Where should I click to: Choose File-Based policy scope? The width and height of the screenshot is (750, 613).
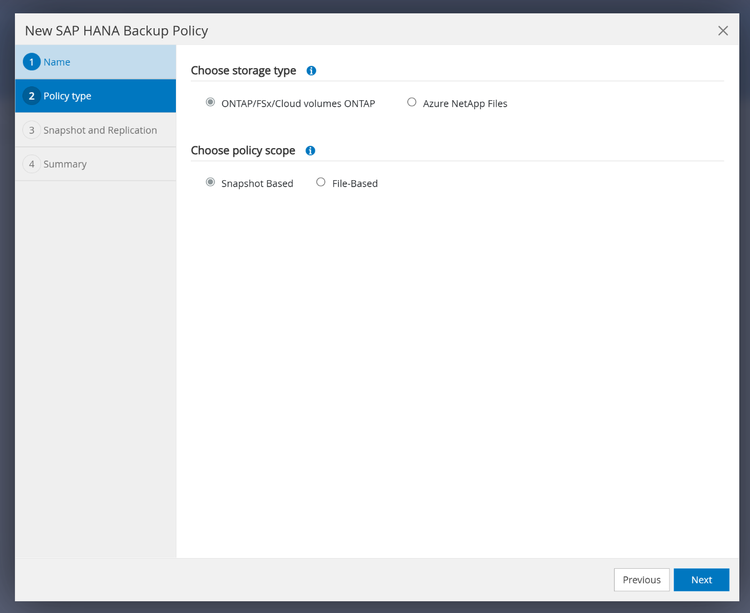(320, 182)
